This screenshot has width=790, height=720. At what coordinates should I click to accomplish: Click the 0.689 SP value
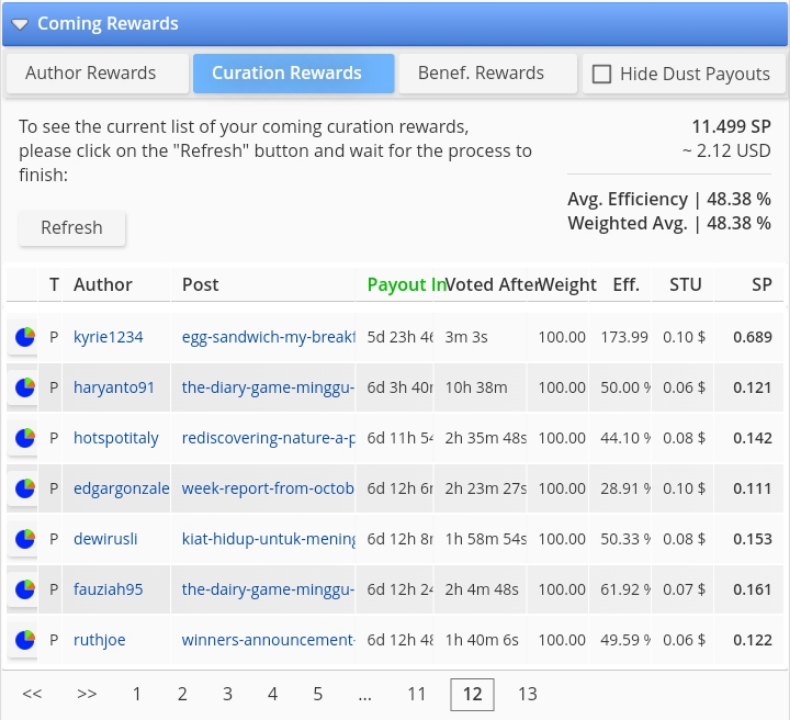(x=752, y=337)
